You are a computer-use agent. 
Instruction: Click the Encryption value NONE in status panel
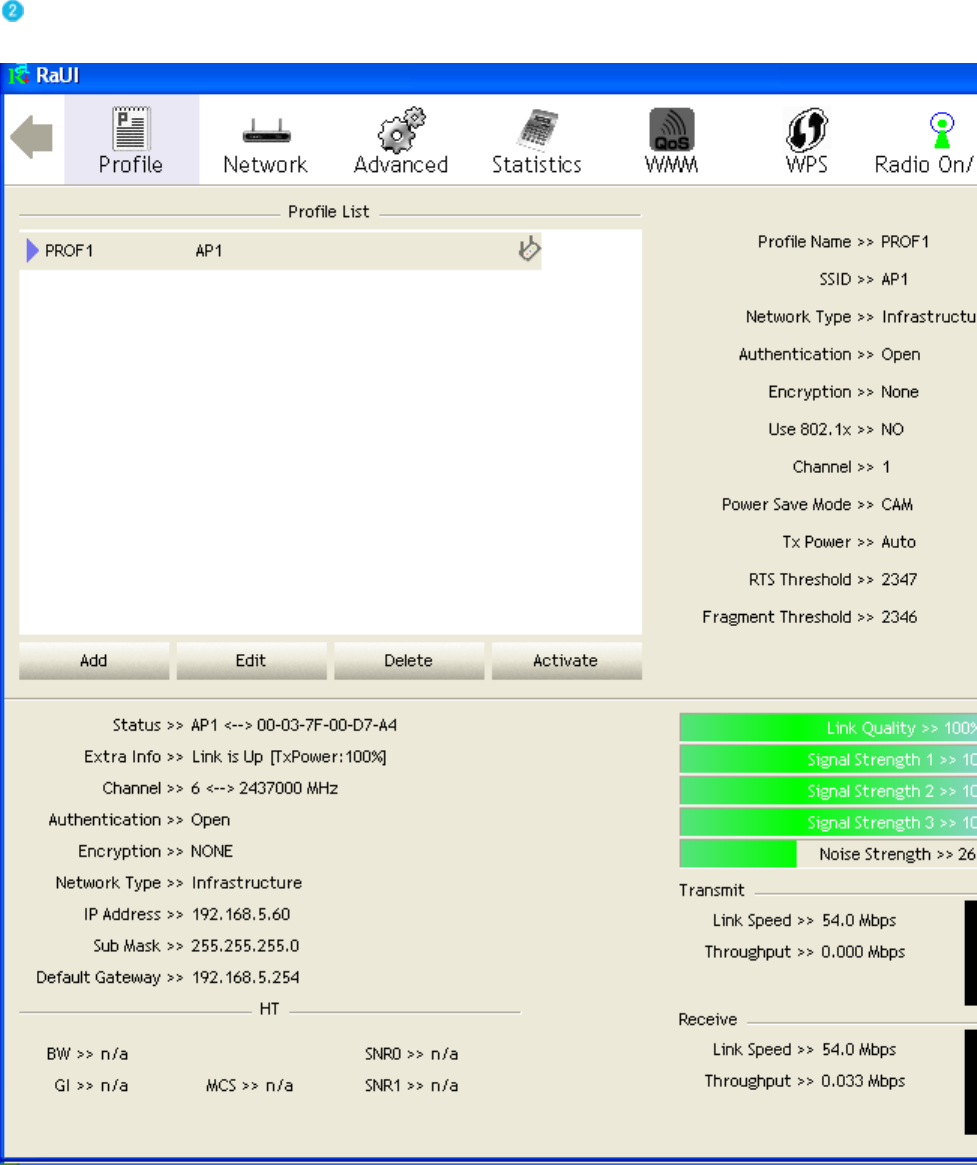point(212,851)
